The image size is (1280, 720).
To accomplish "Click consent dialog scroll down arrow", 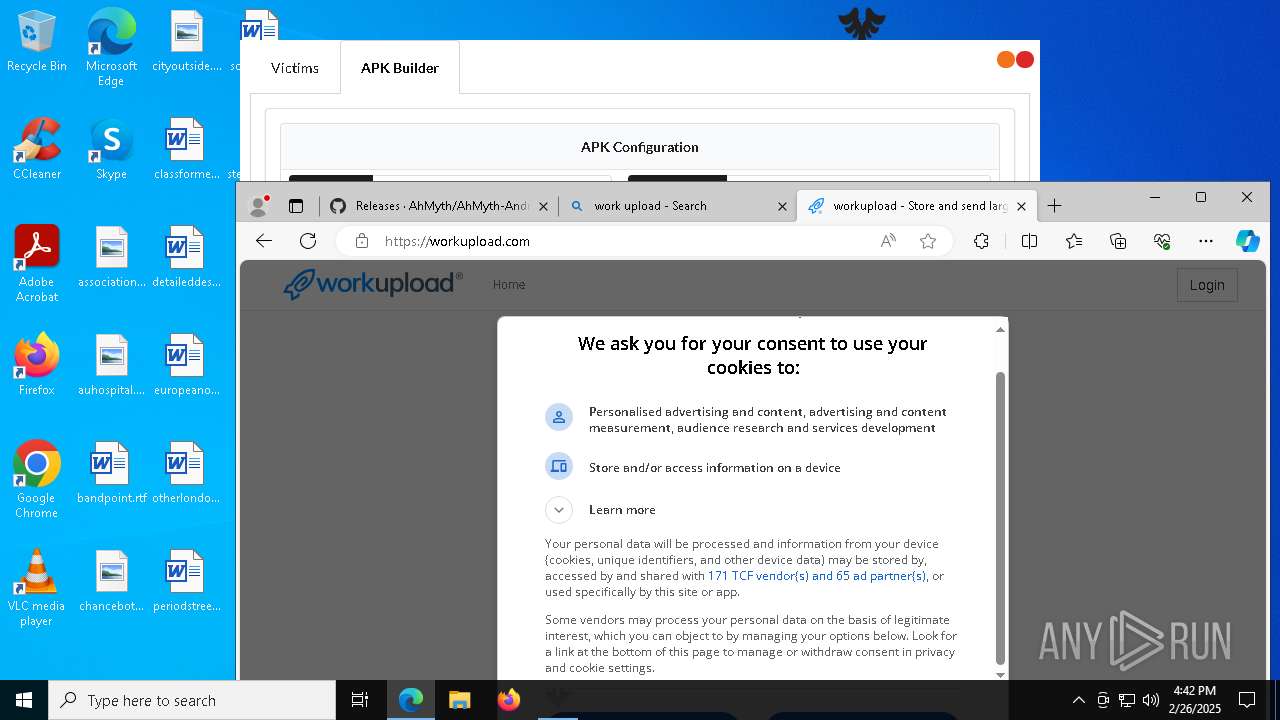I will [1000, 675].
